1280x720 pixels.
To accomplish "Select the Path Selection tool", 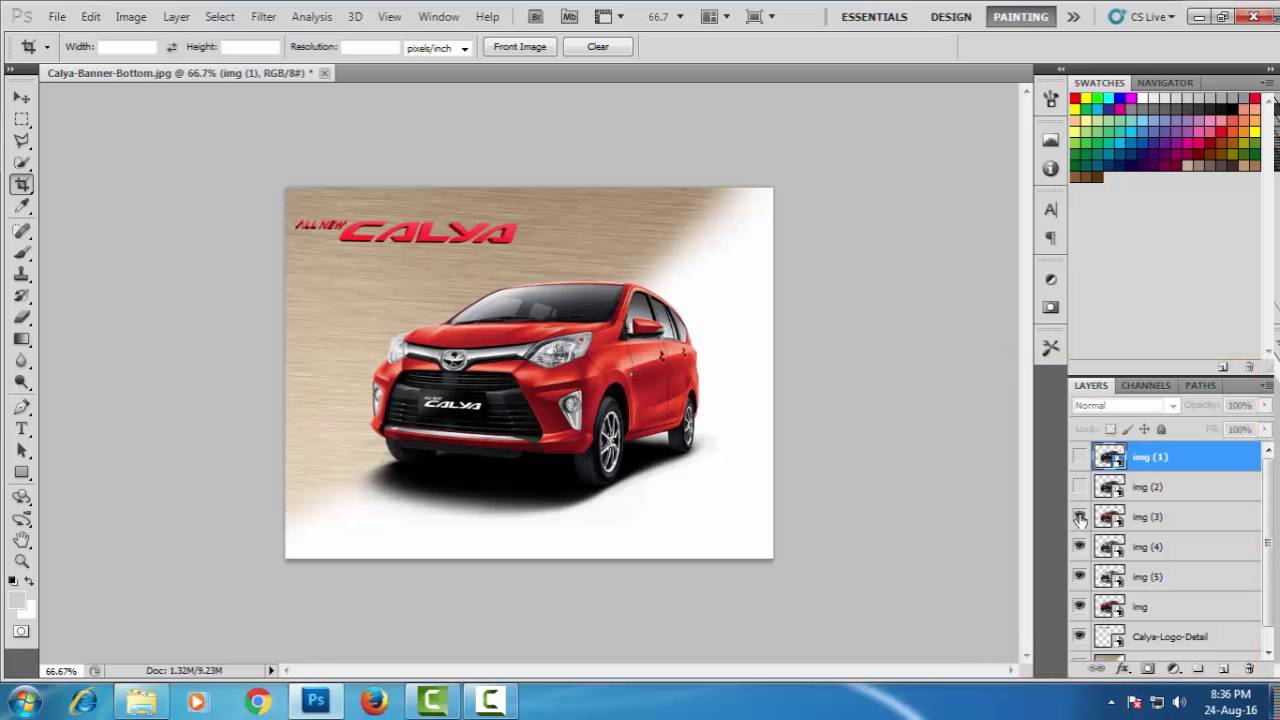I will (x=22, y=451).
